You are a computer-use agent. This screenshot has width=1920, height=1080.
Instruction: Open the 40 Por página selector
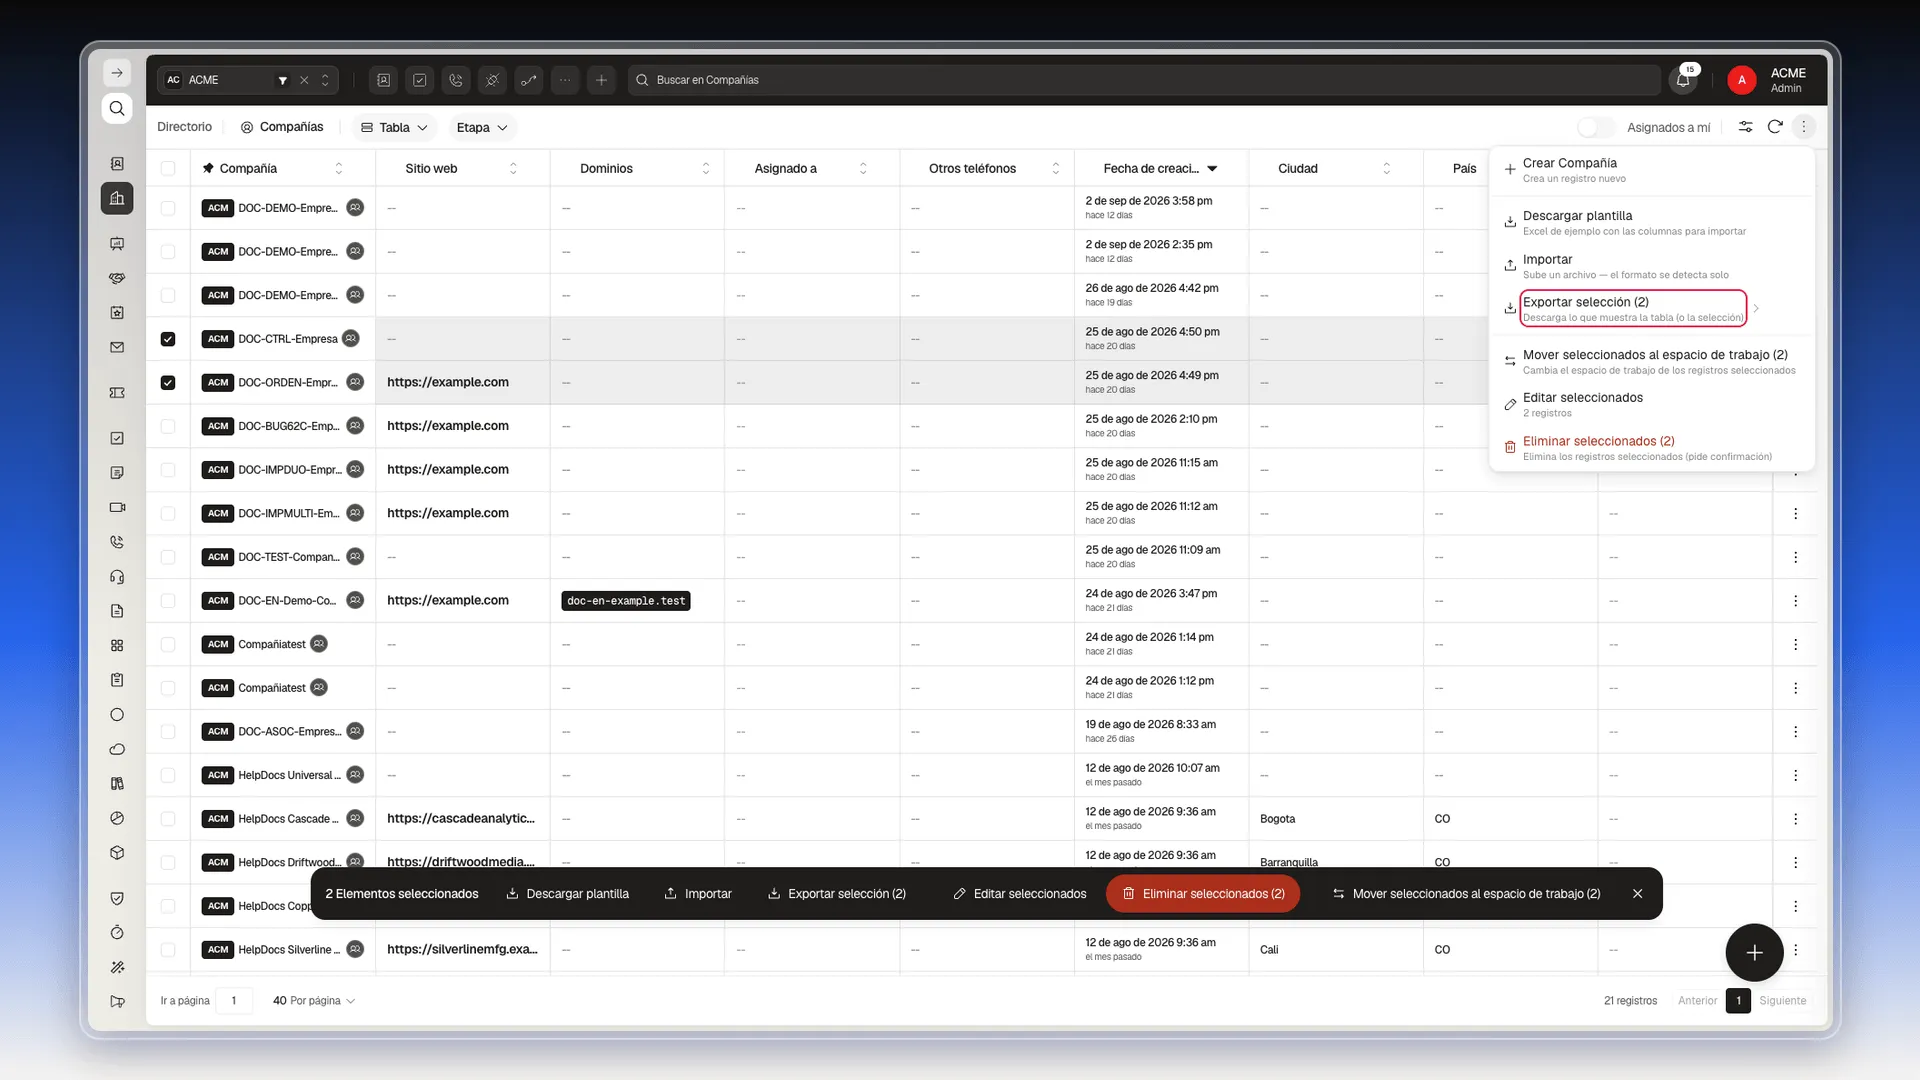click(x=314, y=1001)
